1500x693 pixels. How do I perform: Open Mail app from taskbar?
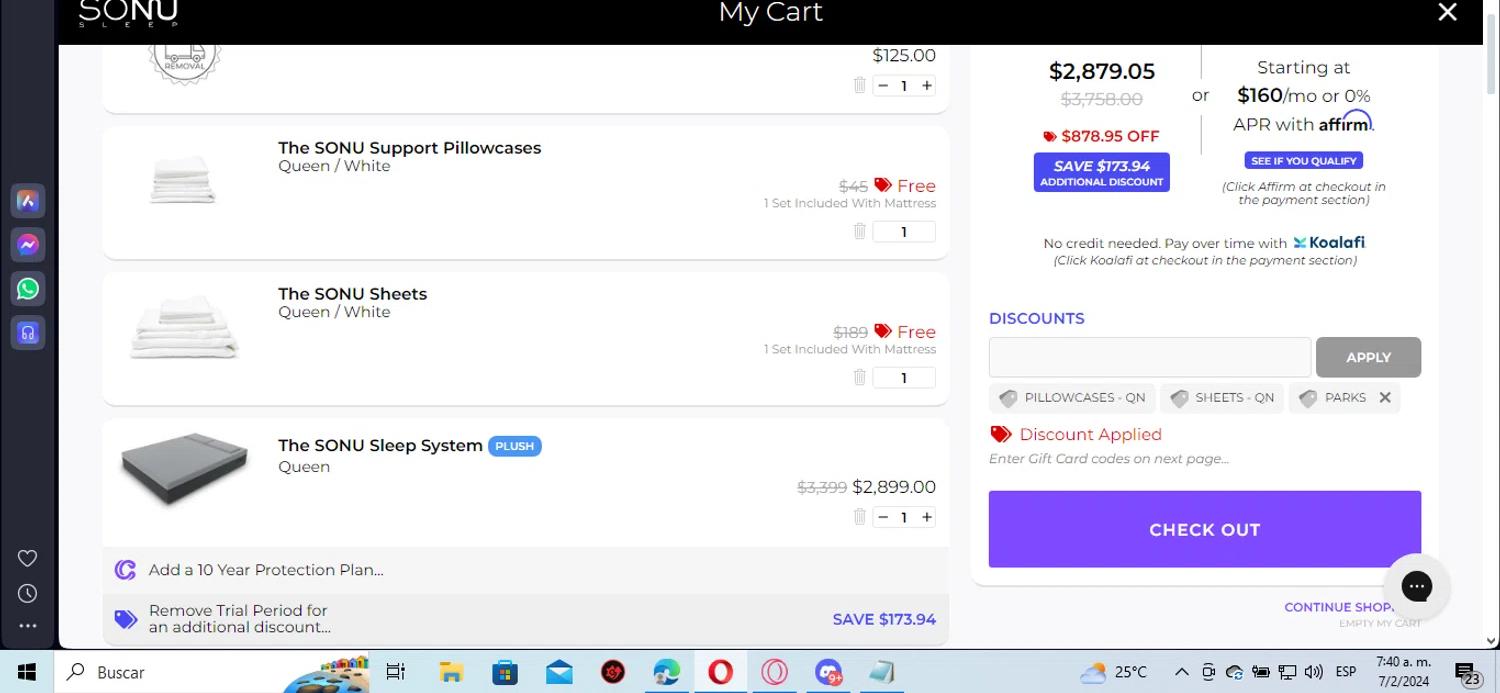[559, 672]
